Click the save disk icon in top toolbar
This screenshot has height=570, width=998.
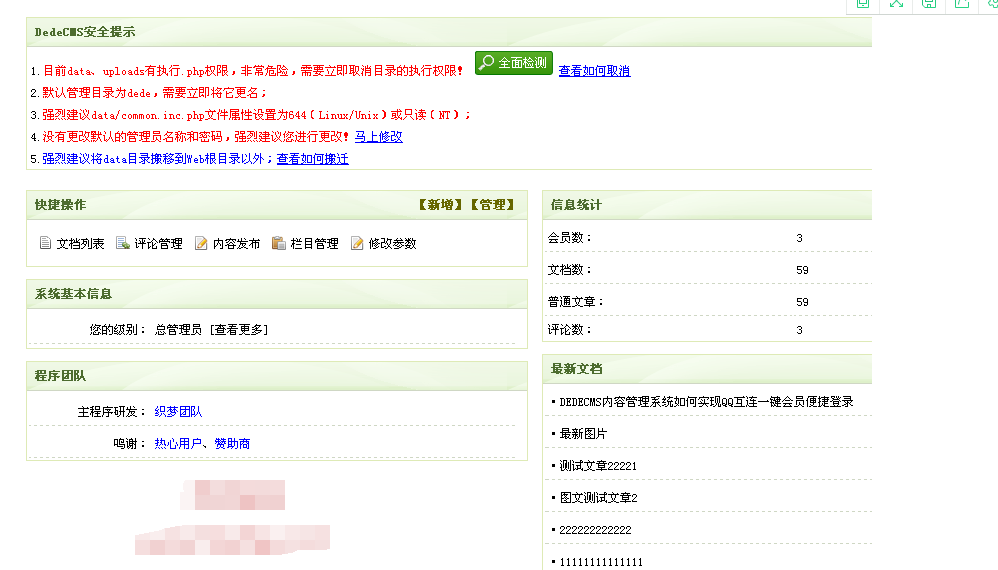pos(929,4)
